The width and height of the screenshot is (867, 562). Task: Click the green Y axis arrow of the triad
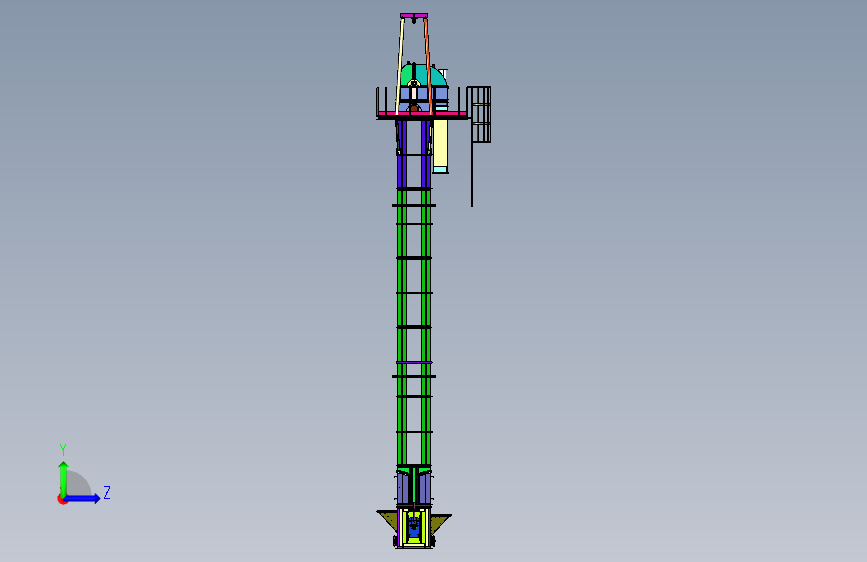[64, 478]
